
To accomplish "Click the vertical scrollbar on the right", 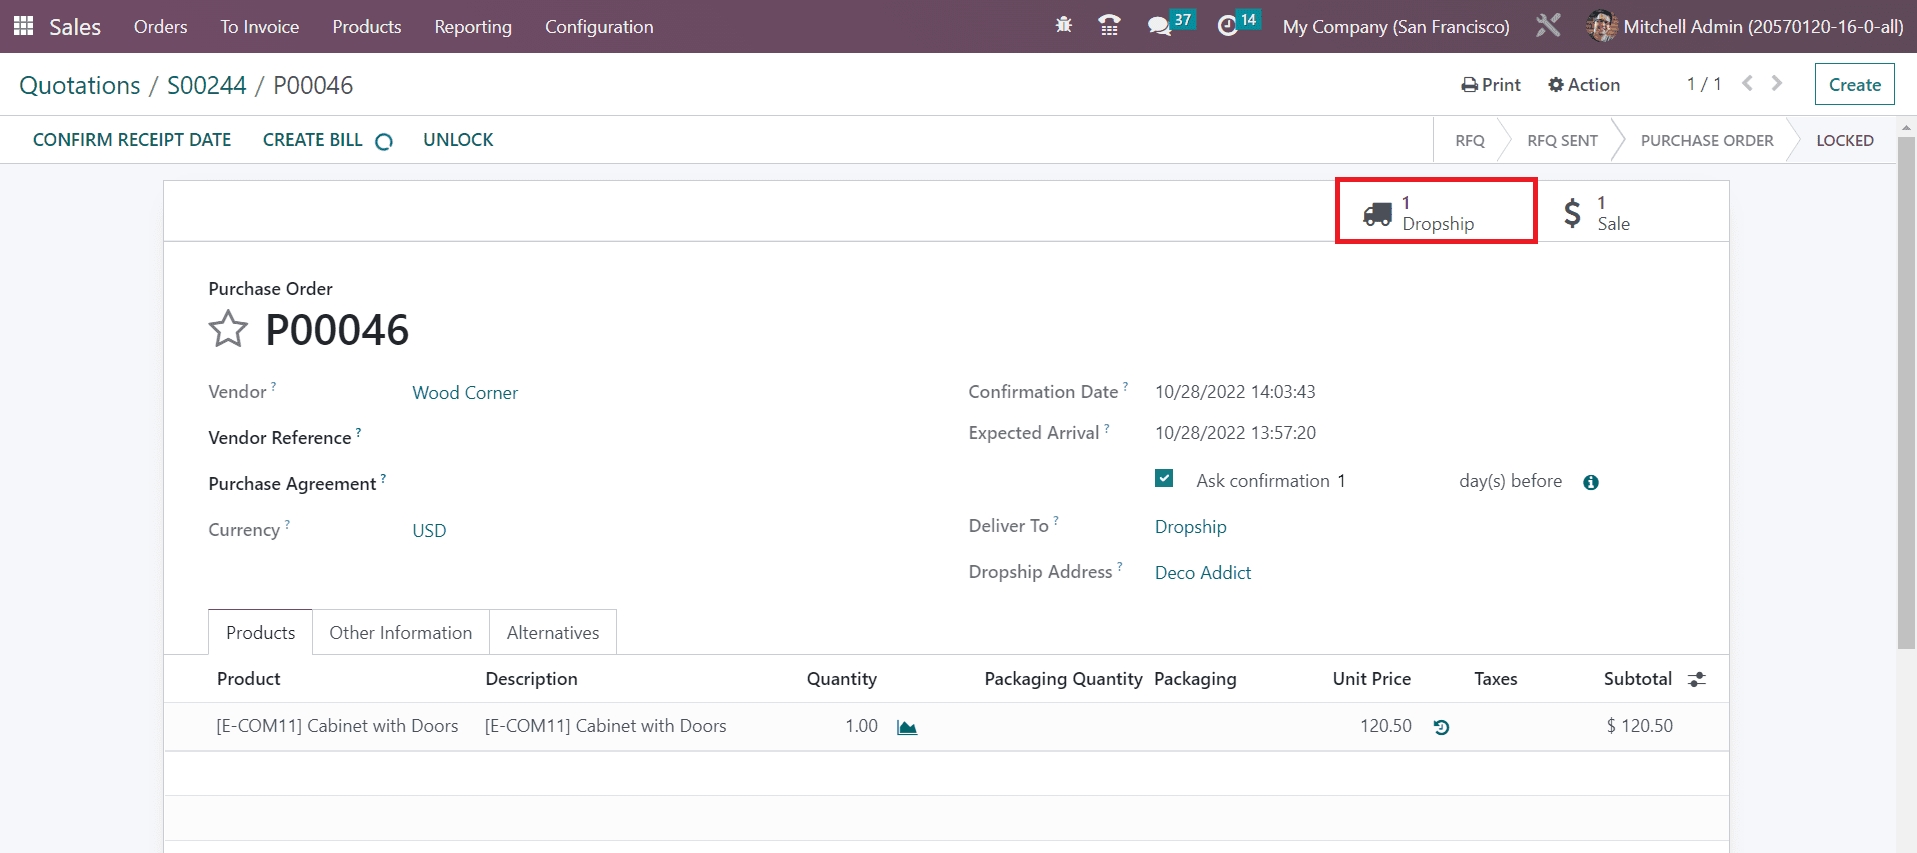I will pyautogui.click(x=1906, y=400).
